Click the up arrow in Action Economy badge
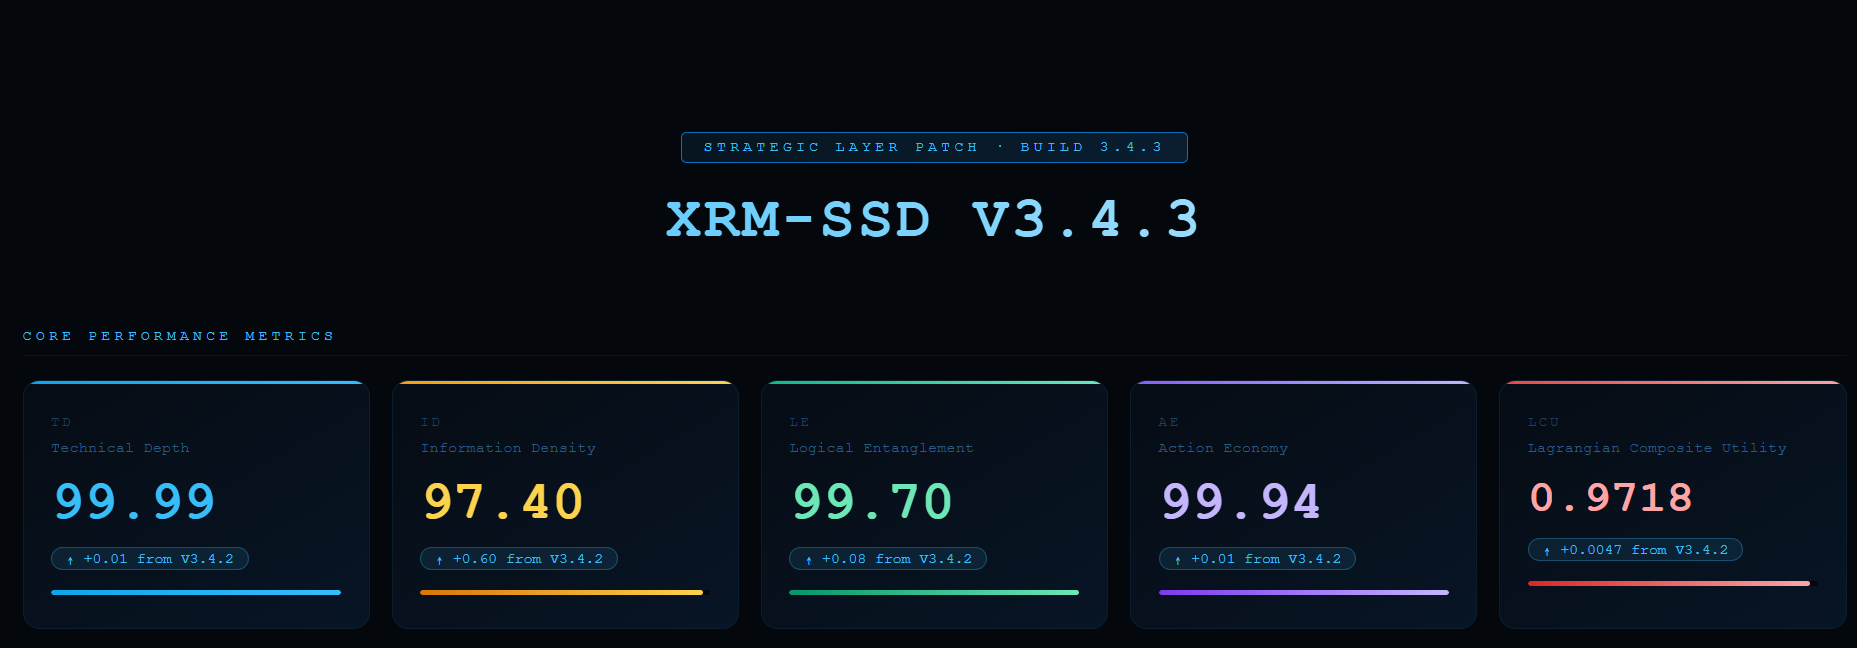This screenshot has height=648, width=1857. (x=1178, y=560)
